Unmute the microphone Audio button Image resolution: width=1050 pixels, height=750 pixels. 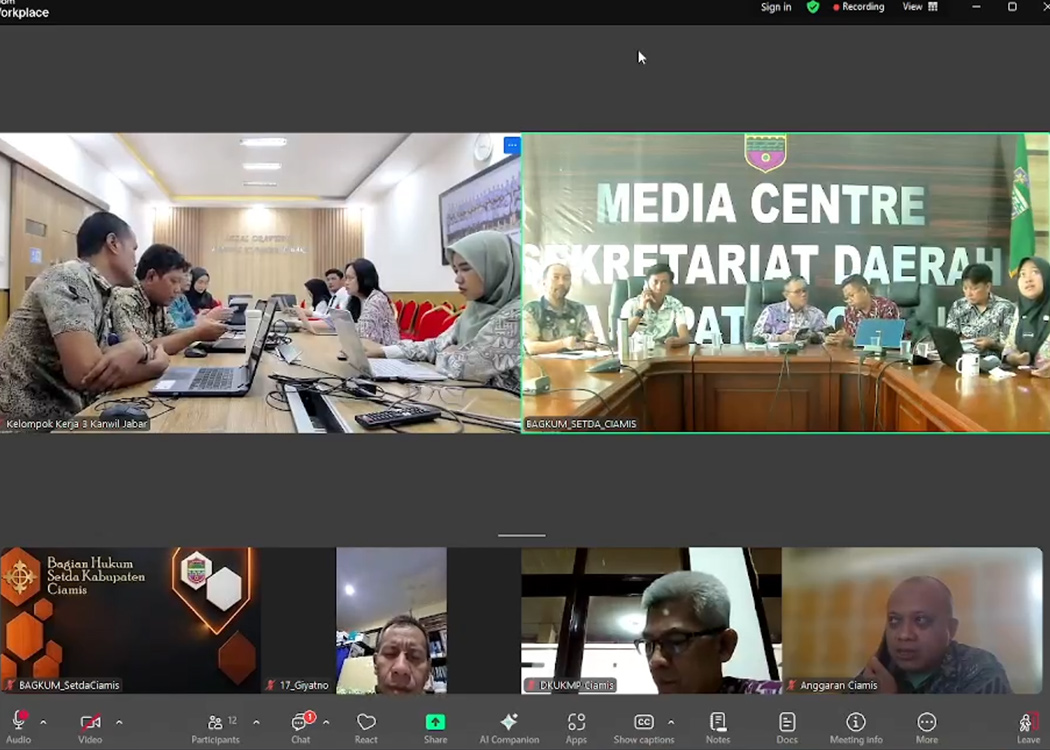tap(18, 727)
